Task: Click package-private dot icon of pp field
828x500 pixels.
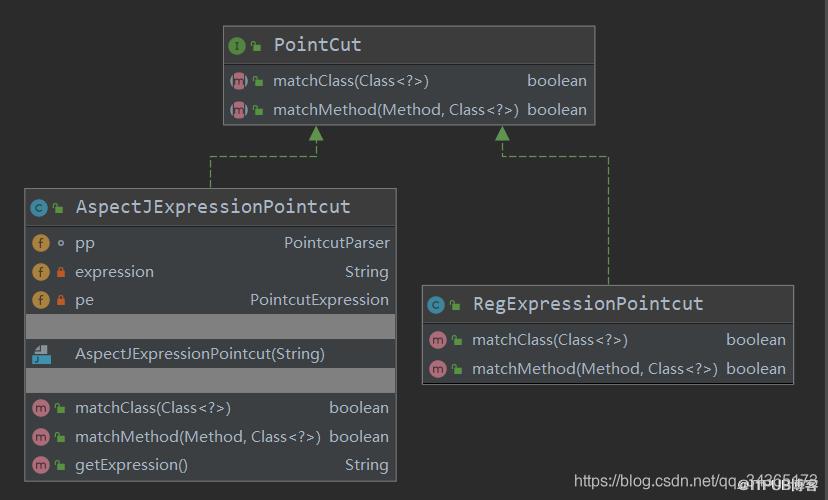Action: tap(61, 243)
